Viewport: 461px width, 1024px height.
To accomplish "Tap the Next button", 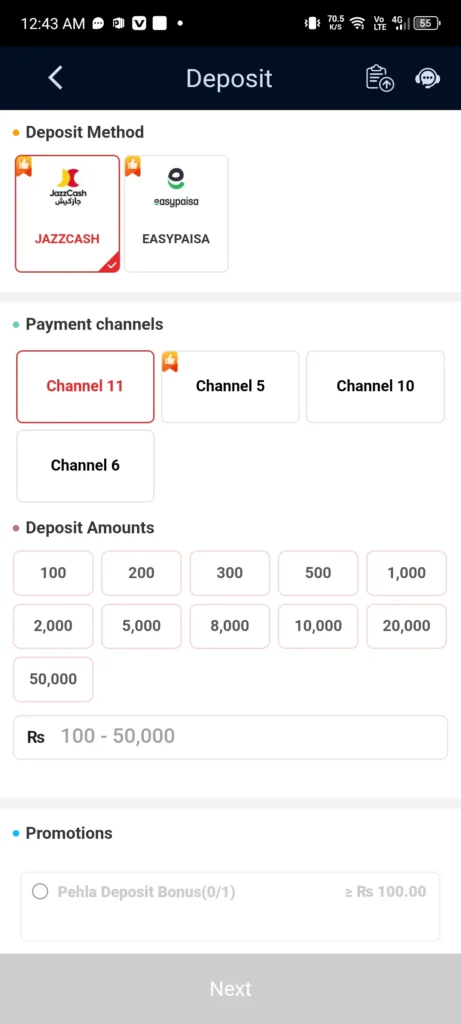I will click(x=230, y=989).
